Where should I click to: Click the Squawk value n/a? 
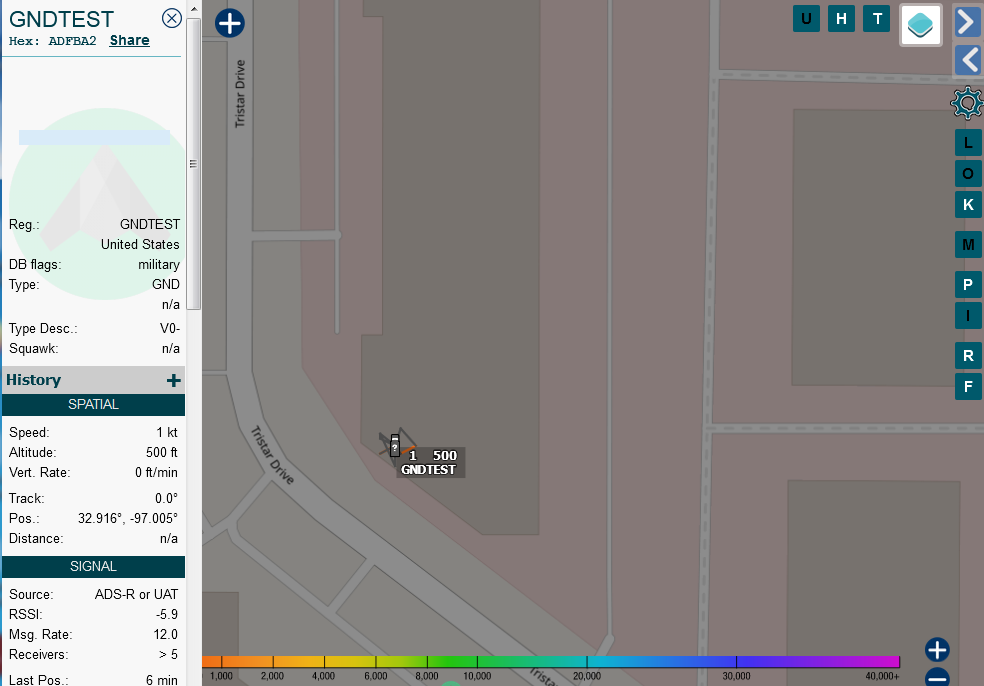coord(171,349)
